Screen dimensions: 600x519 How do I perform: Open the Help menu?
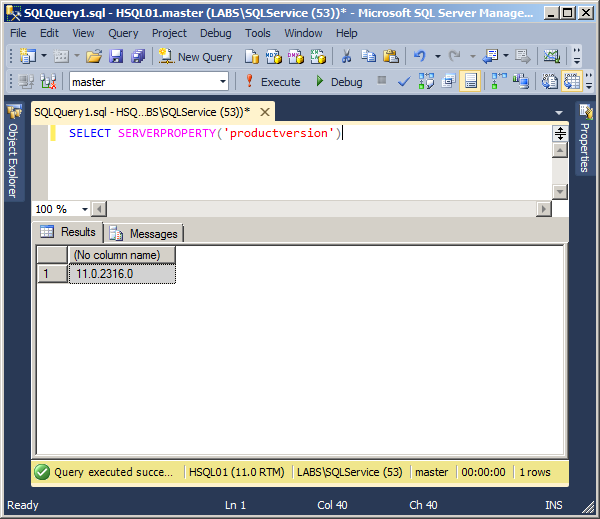click(x=346, y=33)
